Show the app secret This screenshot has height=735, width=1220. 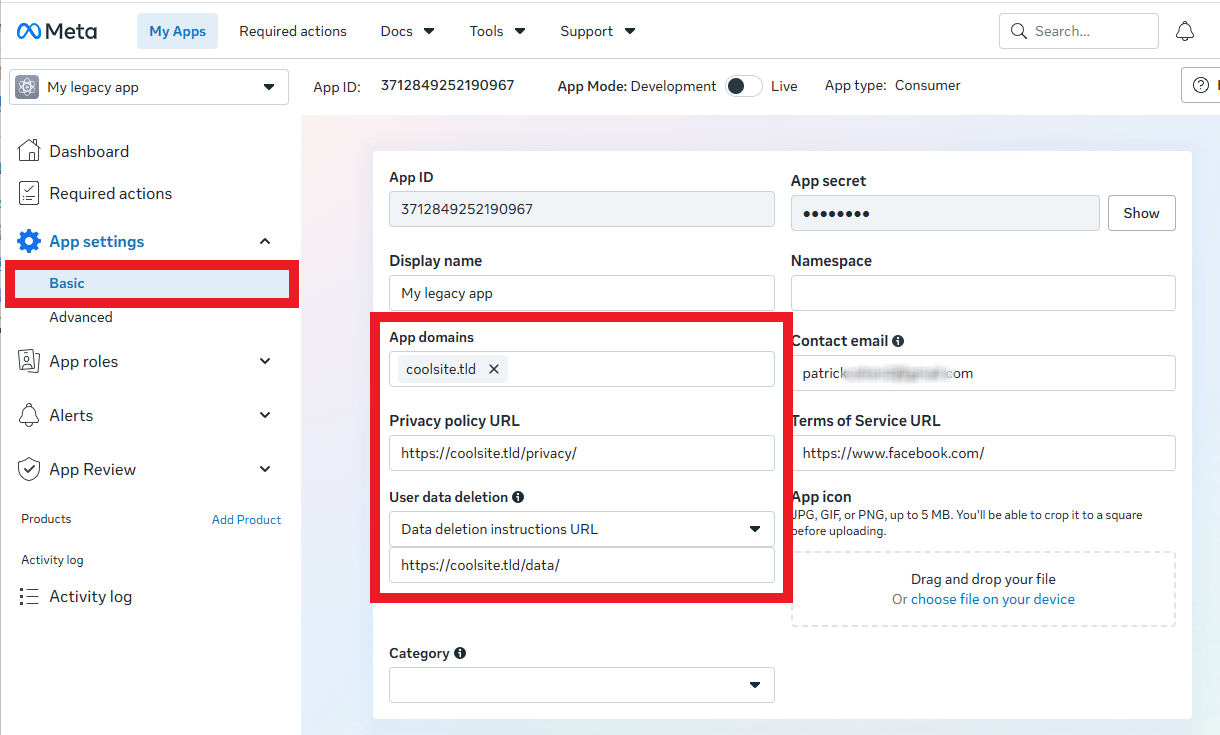point(1142,213)
